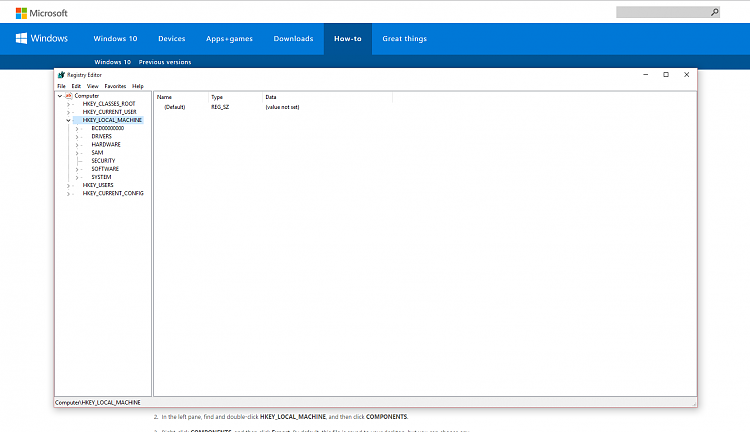Go to Windows 10 in main navigation
The image size is (750, 432).
pos(115,39)
